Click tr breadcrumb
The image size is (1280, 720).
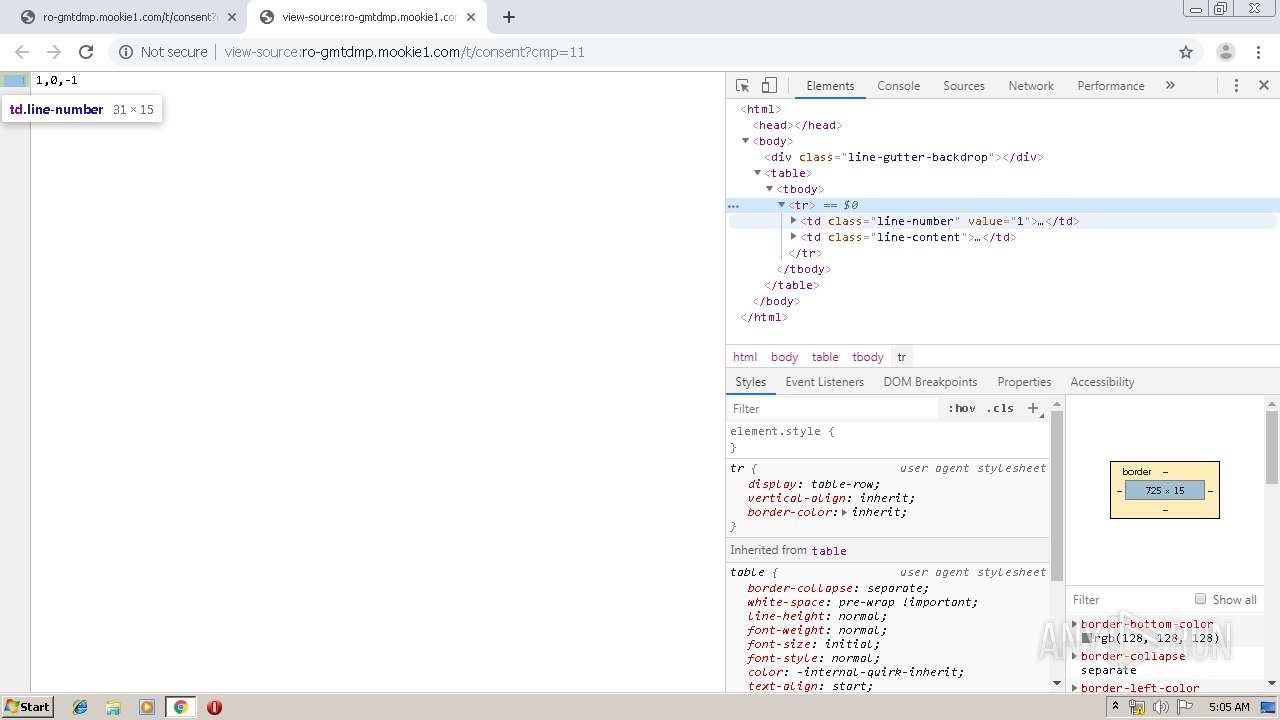click(901, 357)
